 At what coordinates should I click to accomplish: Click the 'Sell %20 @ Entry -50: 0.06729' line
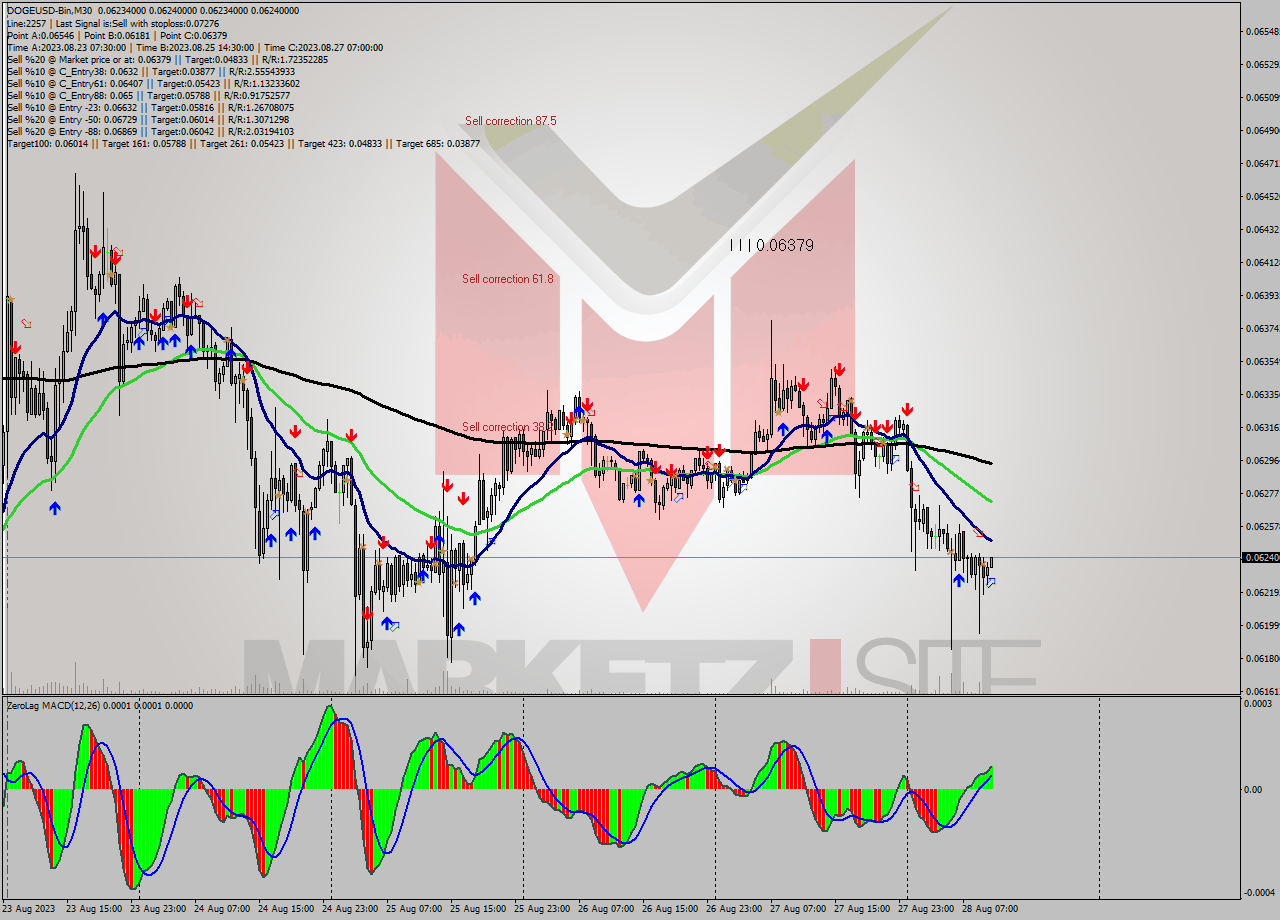(150, 119)
